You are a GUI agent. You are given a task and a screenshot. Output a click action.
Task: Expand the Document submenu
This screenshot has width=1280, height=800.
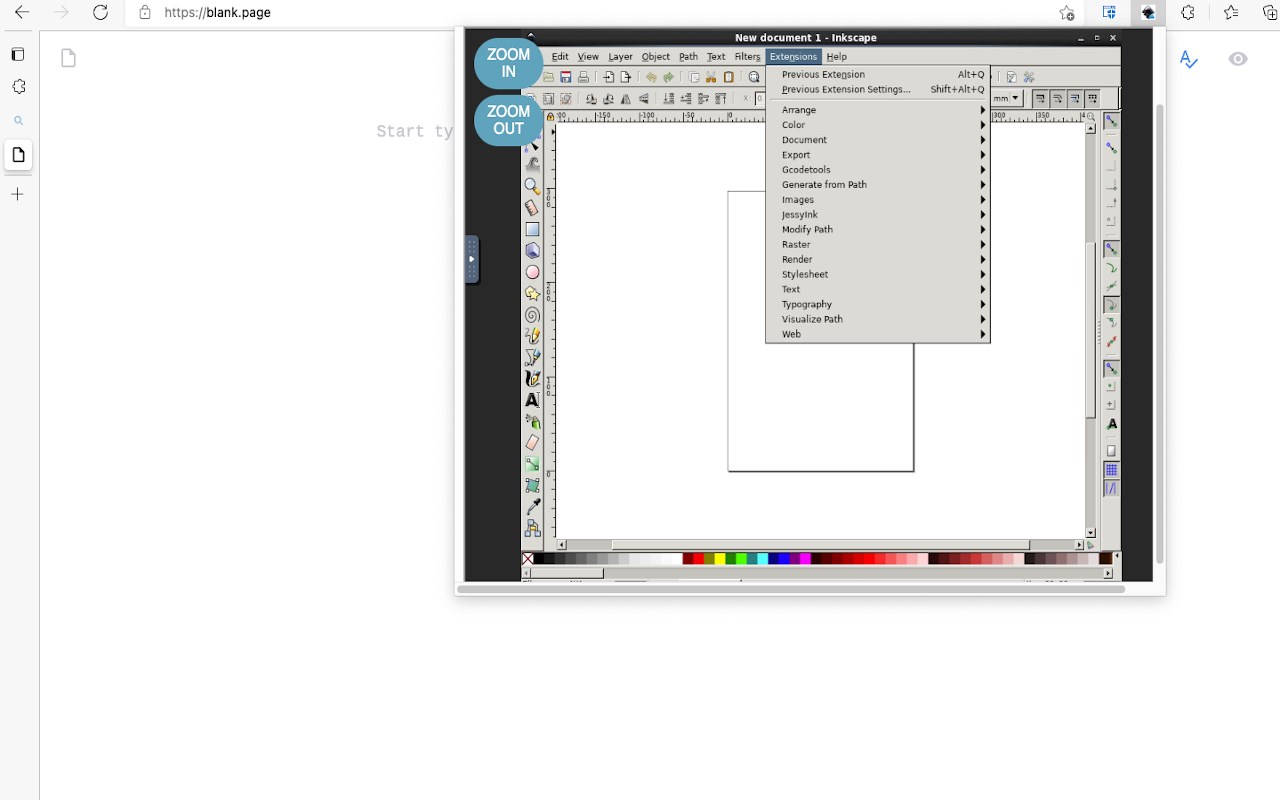pyautogui.click(x=878, y=140)
